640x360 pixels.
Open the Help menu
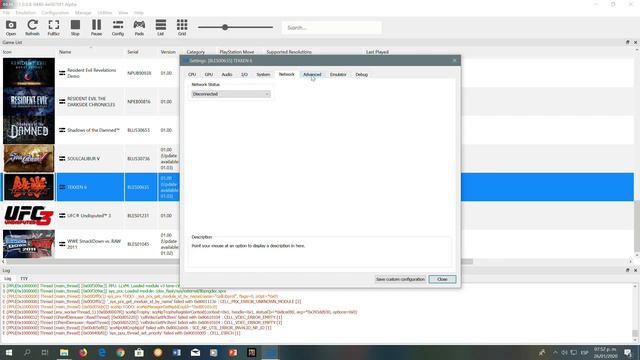(x=139, y=13)
